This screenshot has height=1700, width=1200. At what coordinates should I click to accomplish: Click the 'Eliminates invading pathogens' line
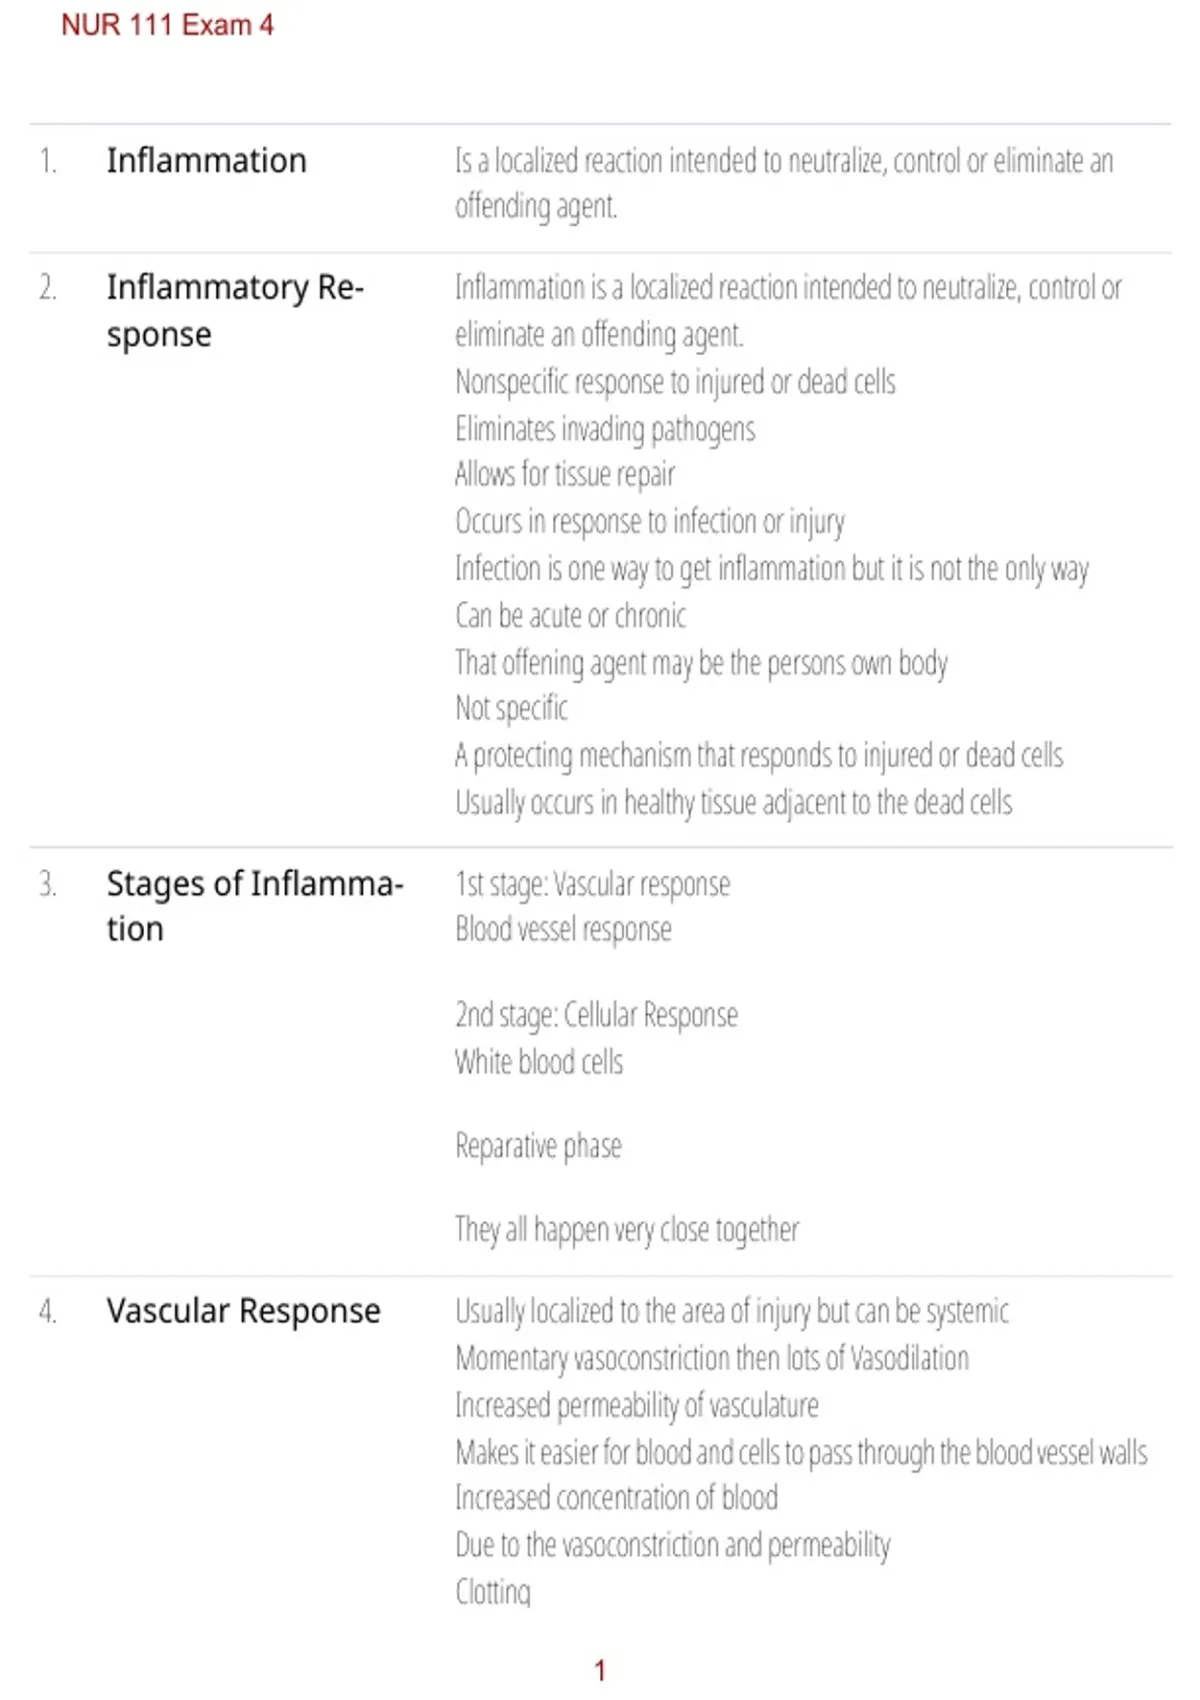[605, 429]
